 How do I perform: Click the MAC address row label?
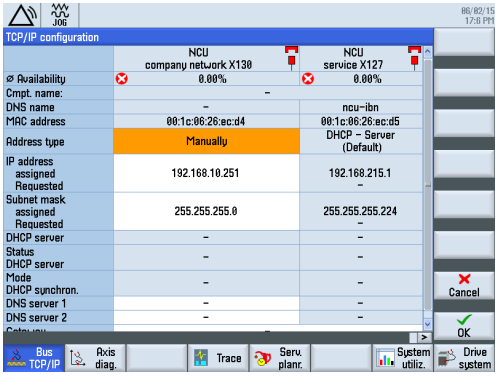pyautogui.click(x=36, y=121)
